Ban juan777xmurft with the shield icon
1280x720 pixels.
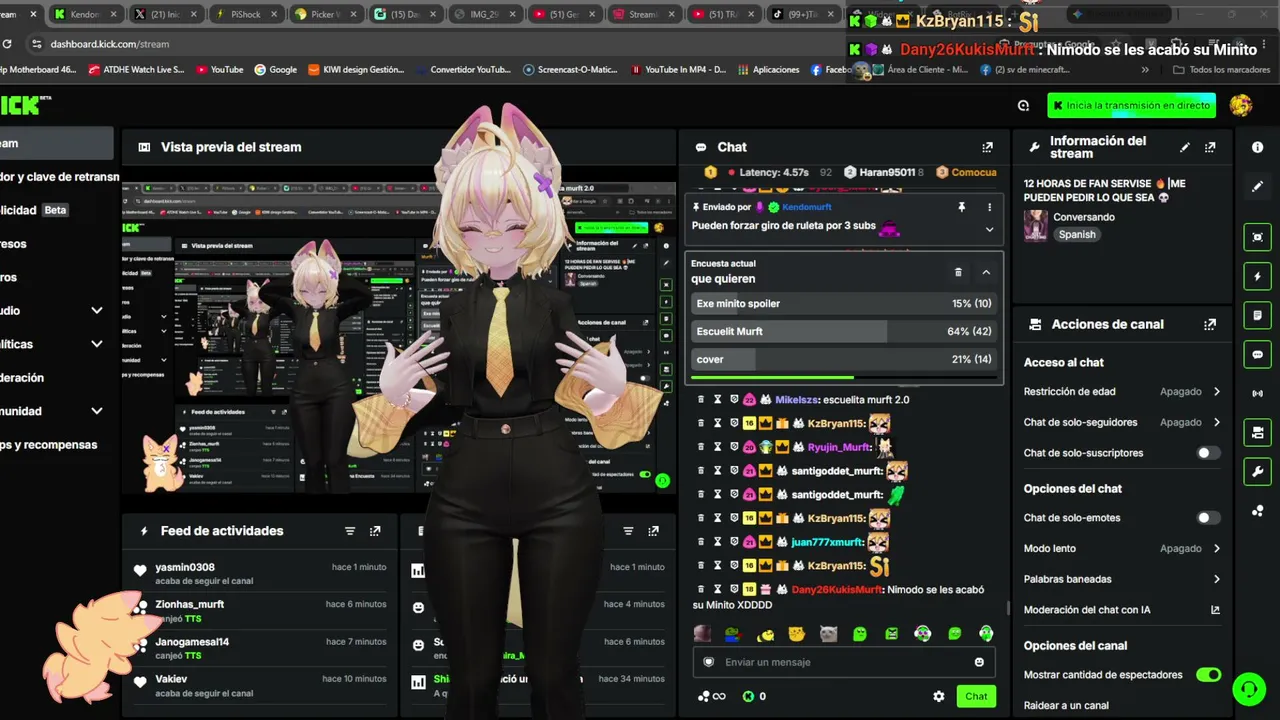pyautogui.click(x=733, y=542)
